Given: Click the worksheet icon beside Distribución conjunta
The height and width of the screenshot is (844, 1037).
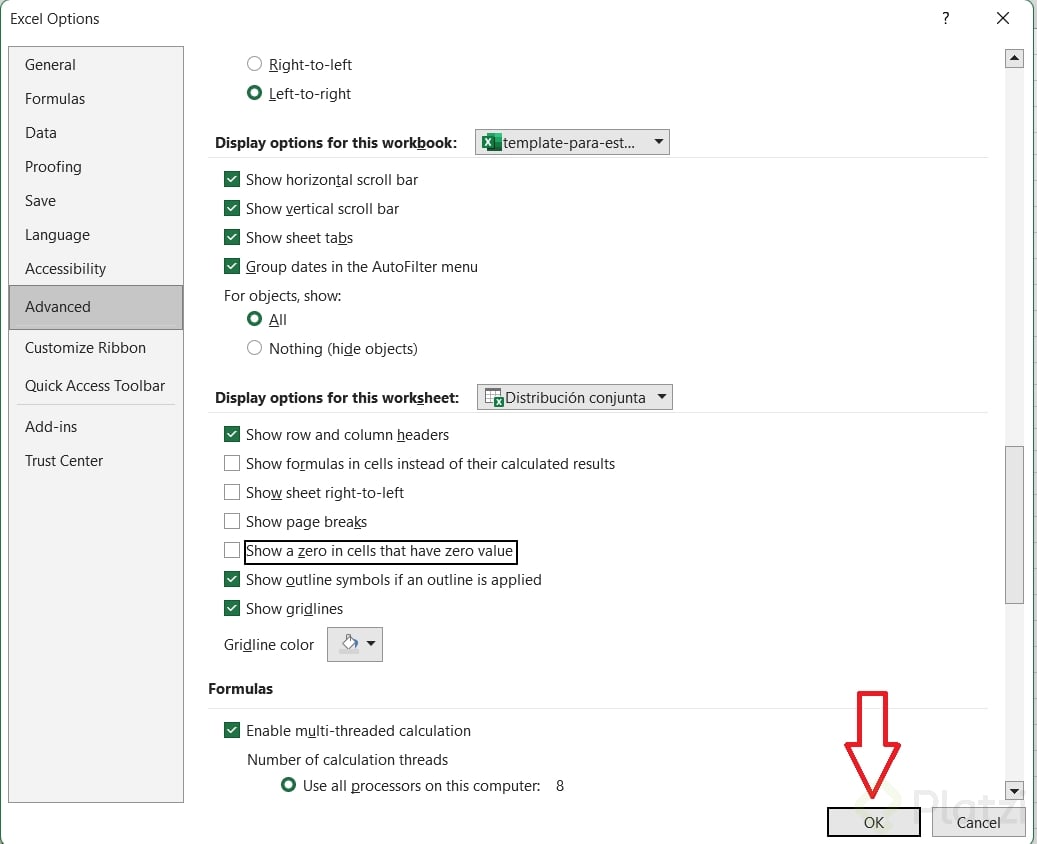Looking at the screenshot, I should 493,397.
